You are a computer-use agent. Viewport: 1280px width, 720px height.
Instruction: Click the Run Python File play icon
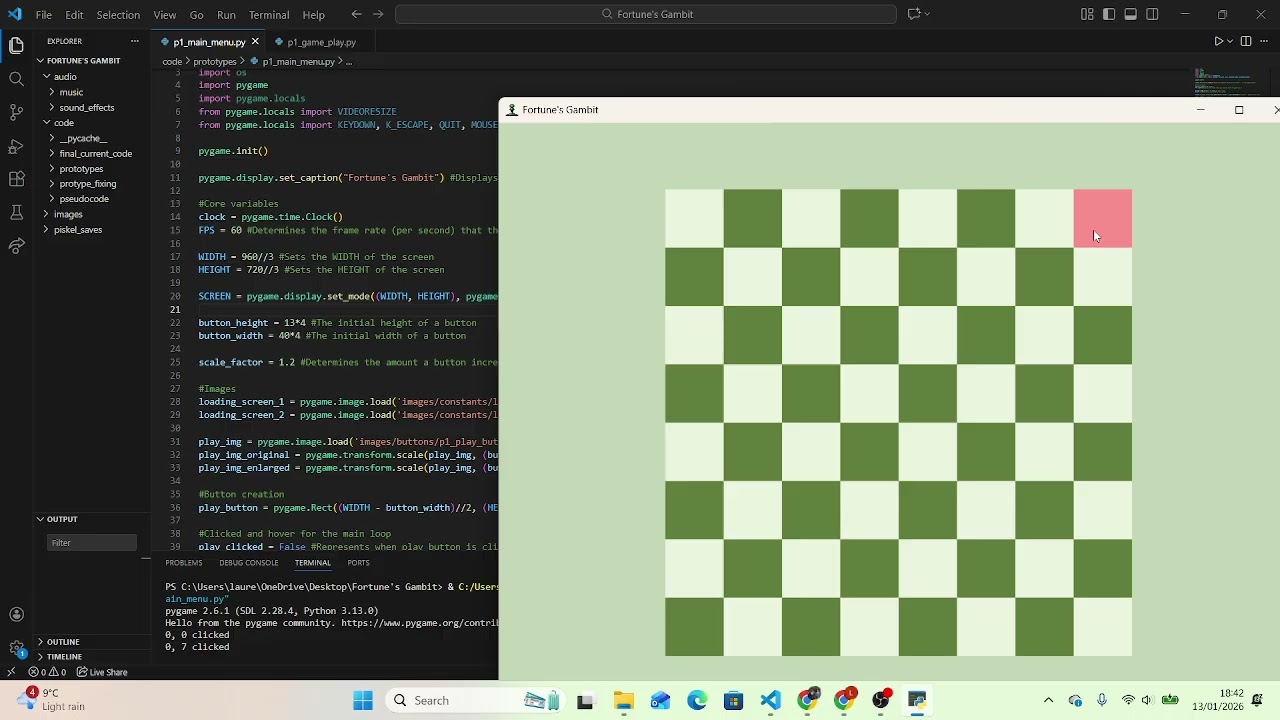[x=1218, y=41]
